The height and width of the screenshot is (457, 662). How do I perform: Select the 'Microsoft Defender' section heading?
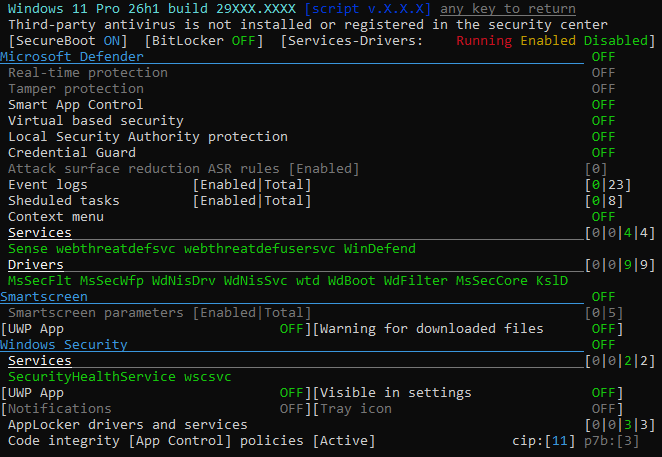(72, 57)
